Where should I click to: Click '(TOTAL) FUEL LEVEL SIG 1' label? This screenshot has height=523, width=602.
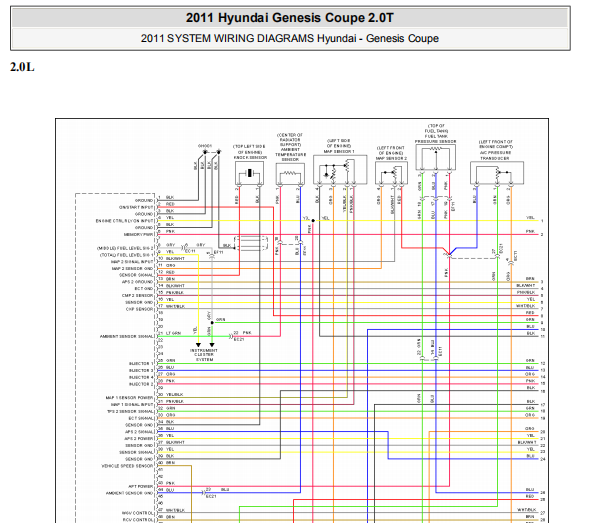(x=126, y=255)
